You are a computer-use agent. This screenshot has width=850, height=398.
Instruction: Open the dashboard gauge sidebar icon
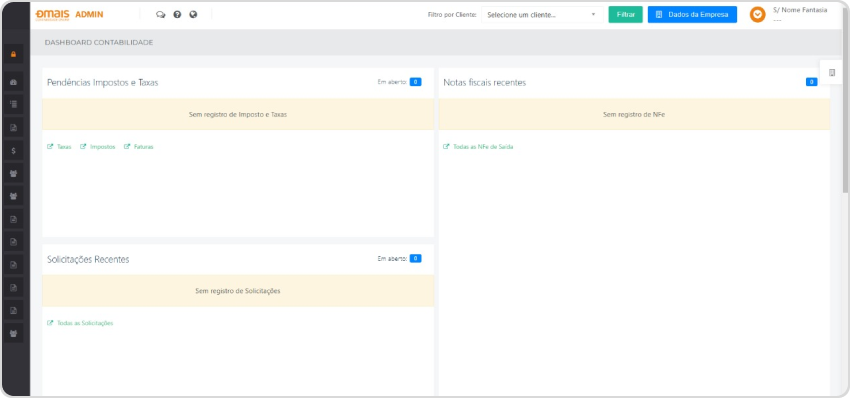pyautogui.click(x=14, y=82)
